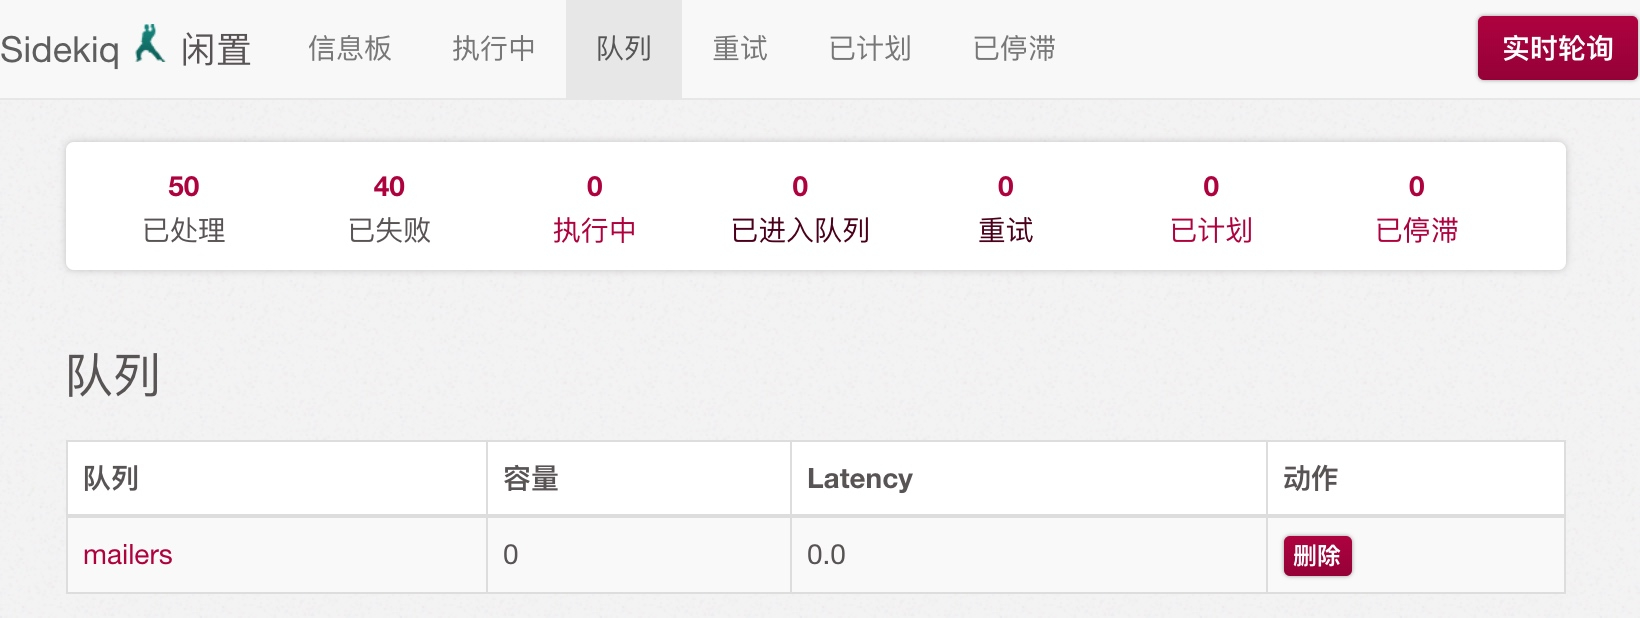Delete the mailers queue with 删除 button
This screenshot has height=618, width=1640.
point(1317,556)
